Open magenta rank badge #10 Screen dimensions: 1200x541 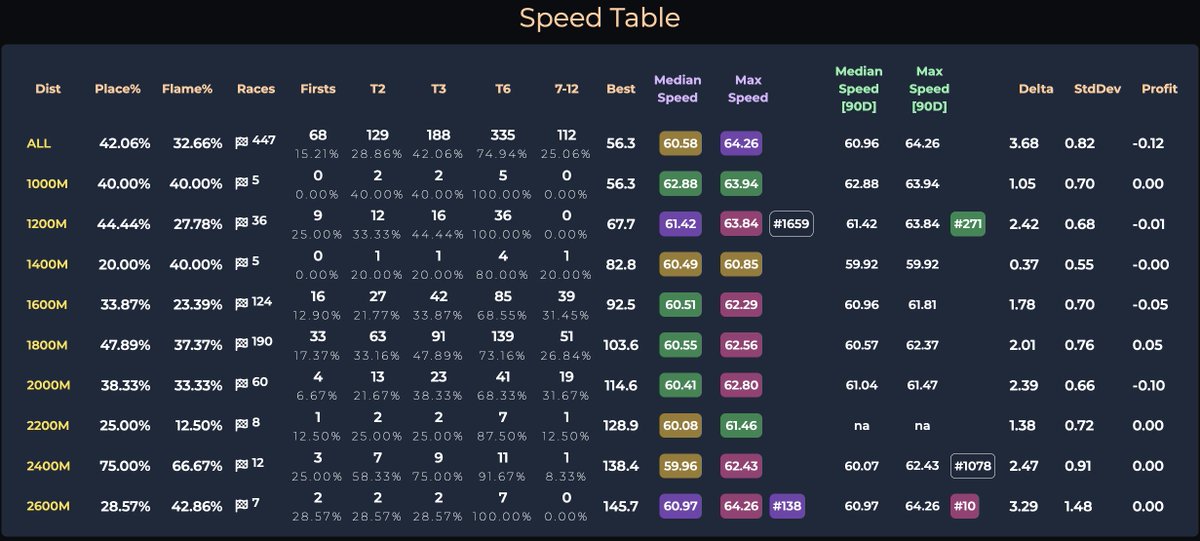[x=965, y=506]
